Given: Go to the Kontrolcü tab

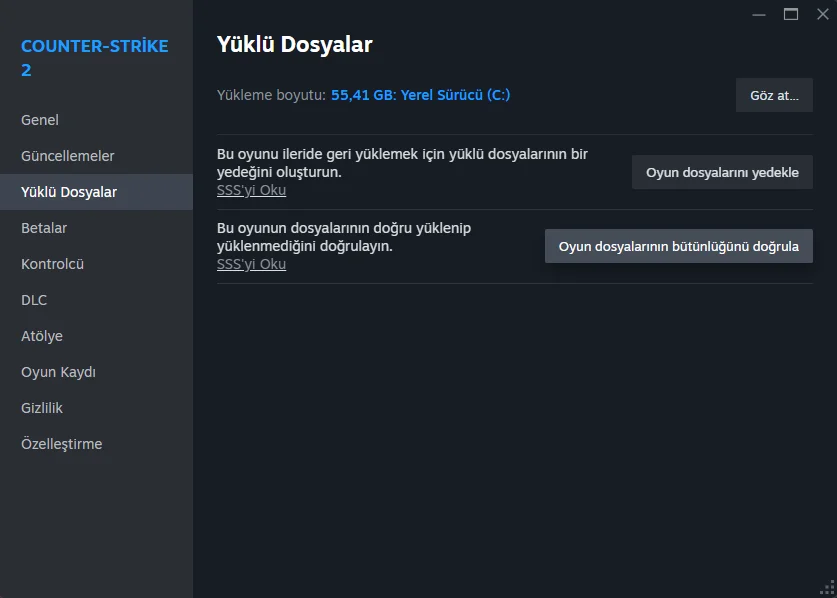Looking at the screenshot, I should pos(96,264).
